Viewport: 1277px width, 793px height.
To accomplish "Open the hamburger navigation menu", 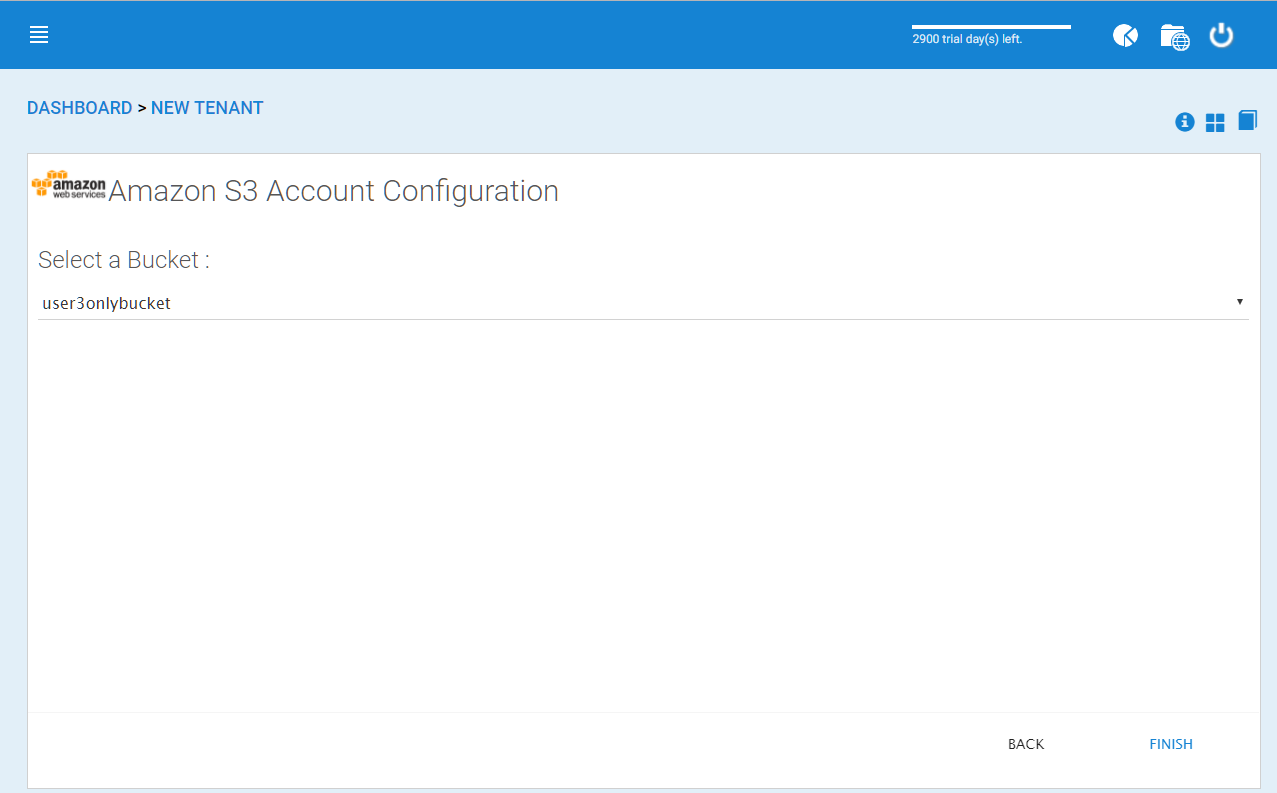I will click(x=39, y=35).
